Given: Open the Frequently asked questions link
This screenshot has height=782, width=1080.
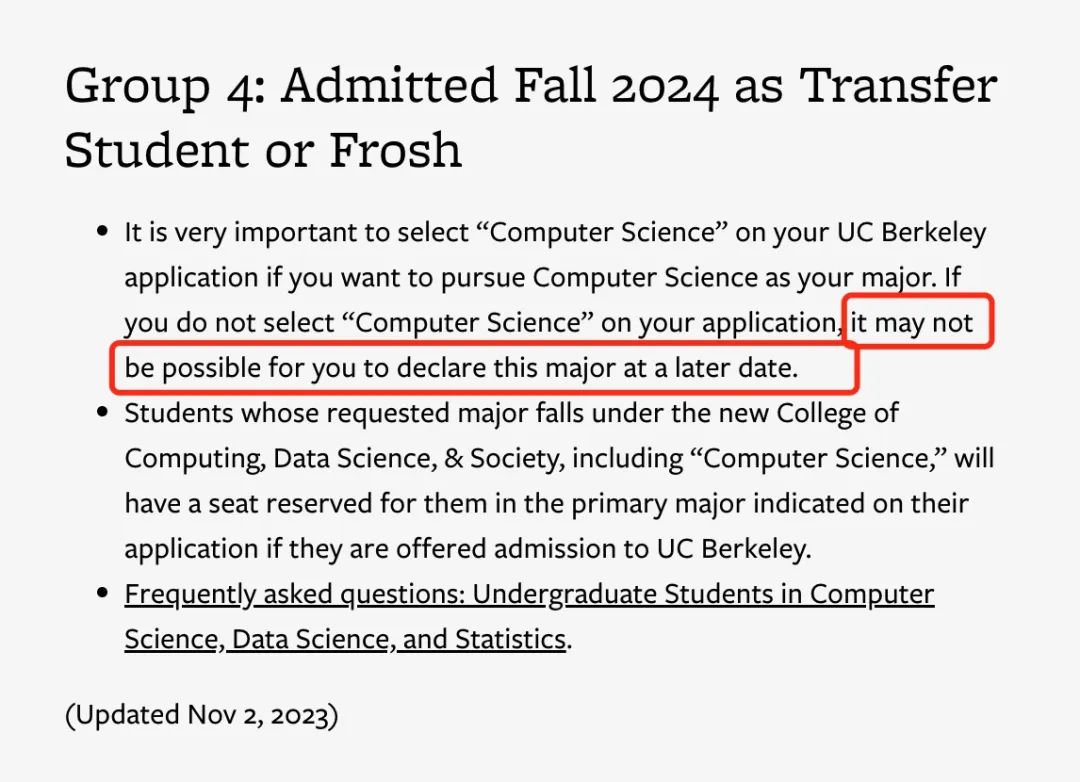Looking at the screenshot, I should [x=529, y=616].
